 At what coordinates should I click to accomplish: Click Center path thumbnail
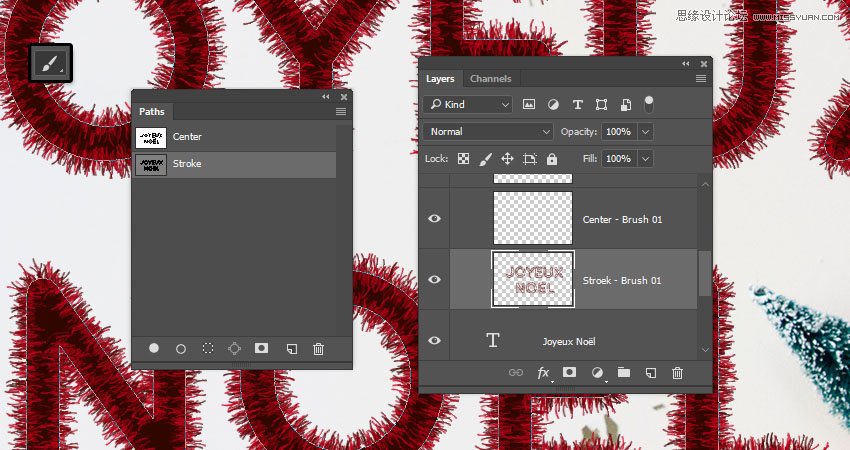pyautogui.click(x=151, y=138)
